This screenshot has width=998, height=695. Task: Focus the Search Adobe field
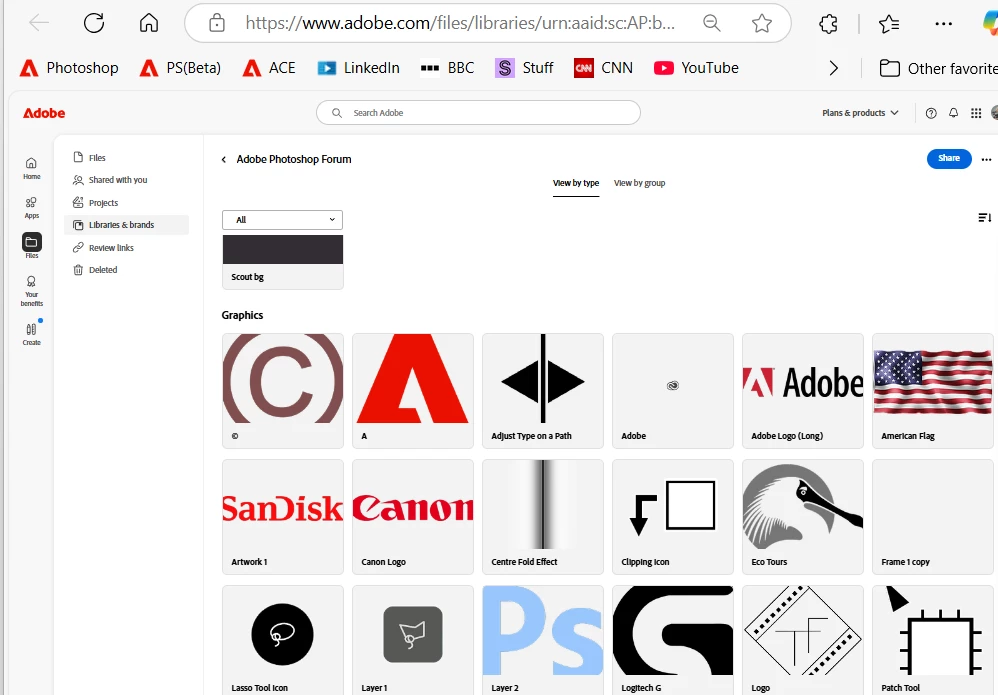coord(478,113)
